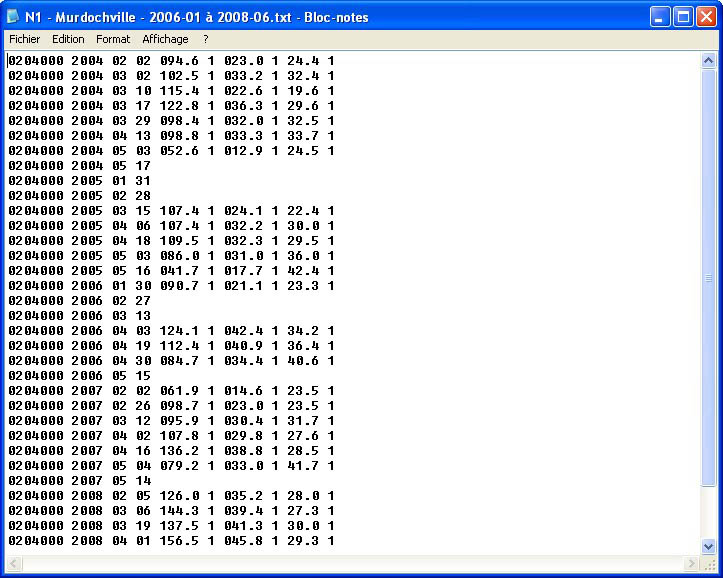Click value 122.8 in the 2004 03 17 row

tap(179, 106)
